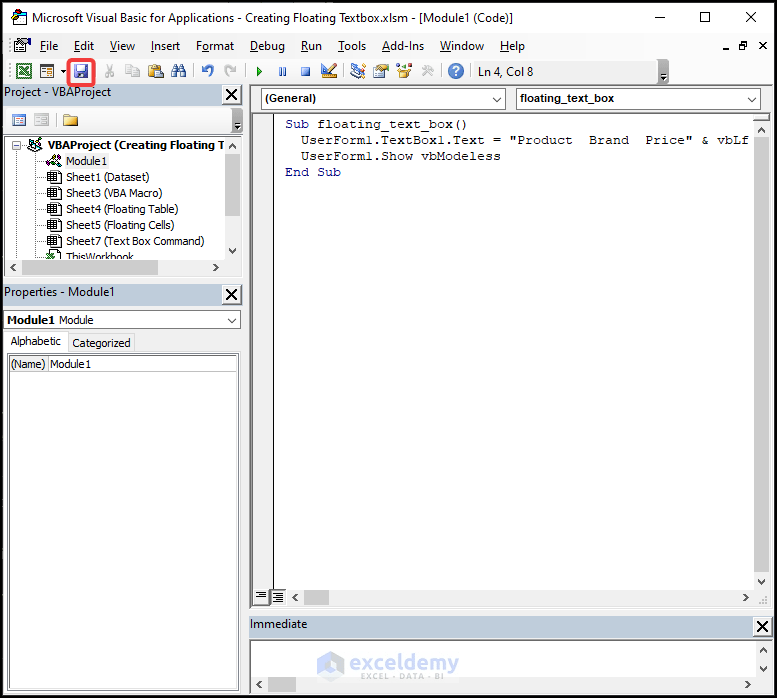Click the Reset stop icon
The width and height of the screenshot is (777, 698).
tap(305, 72)
